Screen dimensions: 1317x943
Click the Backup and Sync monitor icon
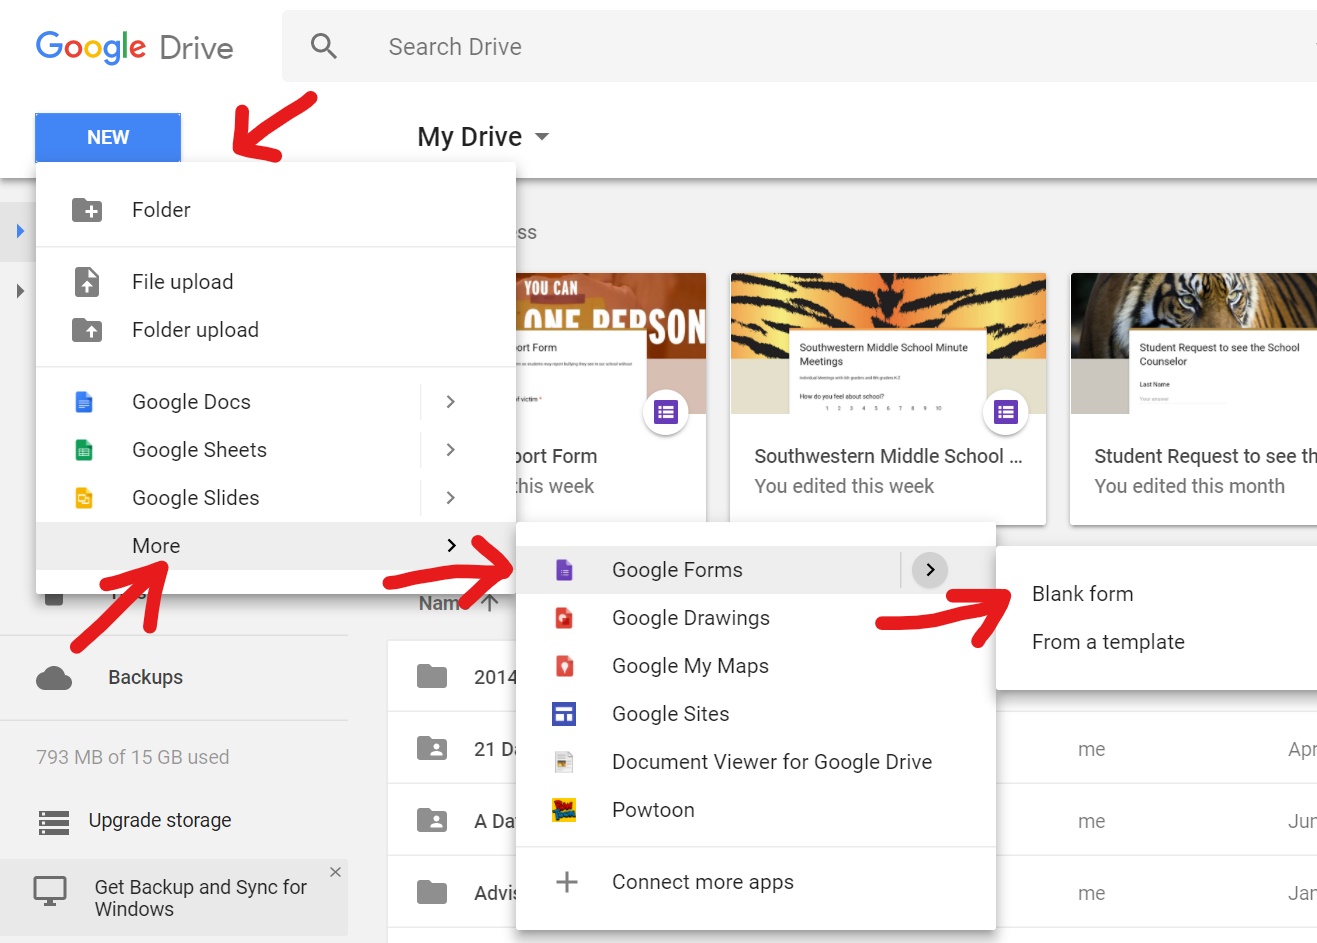[x=50, y=890]
